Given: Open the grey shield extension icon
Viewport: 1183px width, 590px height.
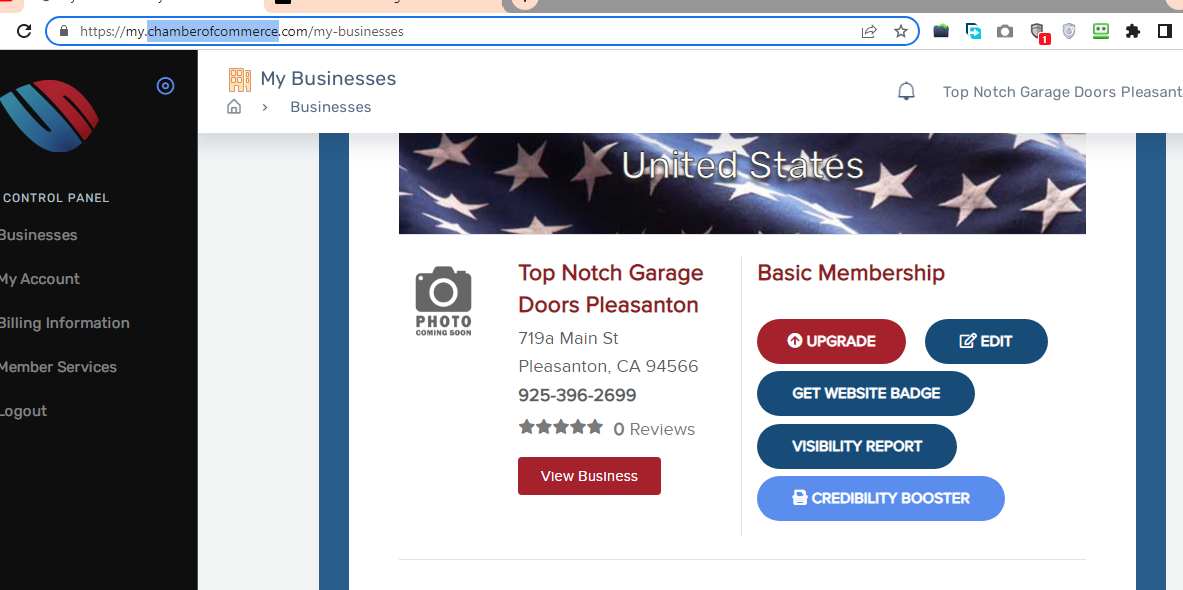Looking at the screenshot, I should click(1069, 31).
